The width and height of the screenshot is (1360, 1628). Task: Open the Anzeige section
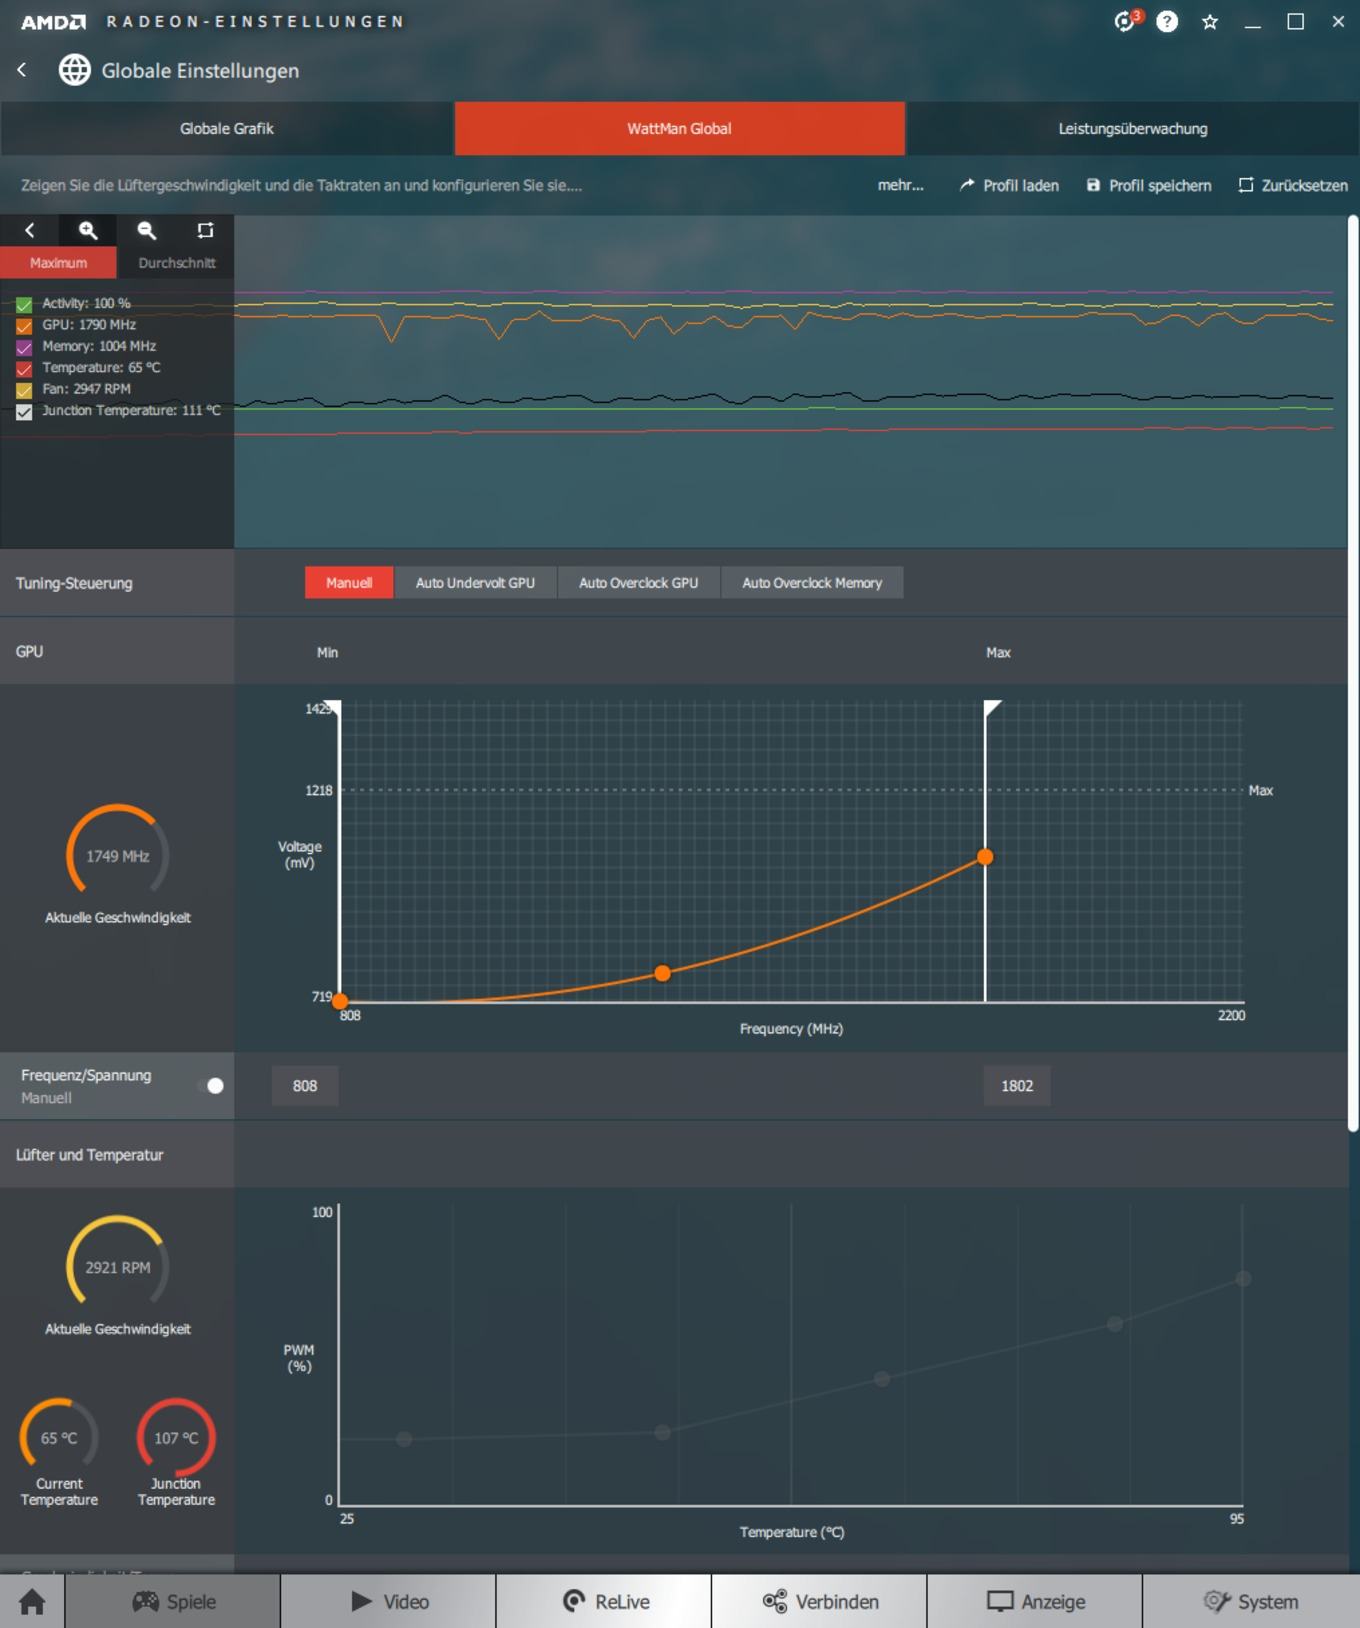coord(1035,1601)
